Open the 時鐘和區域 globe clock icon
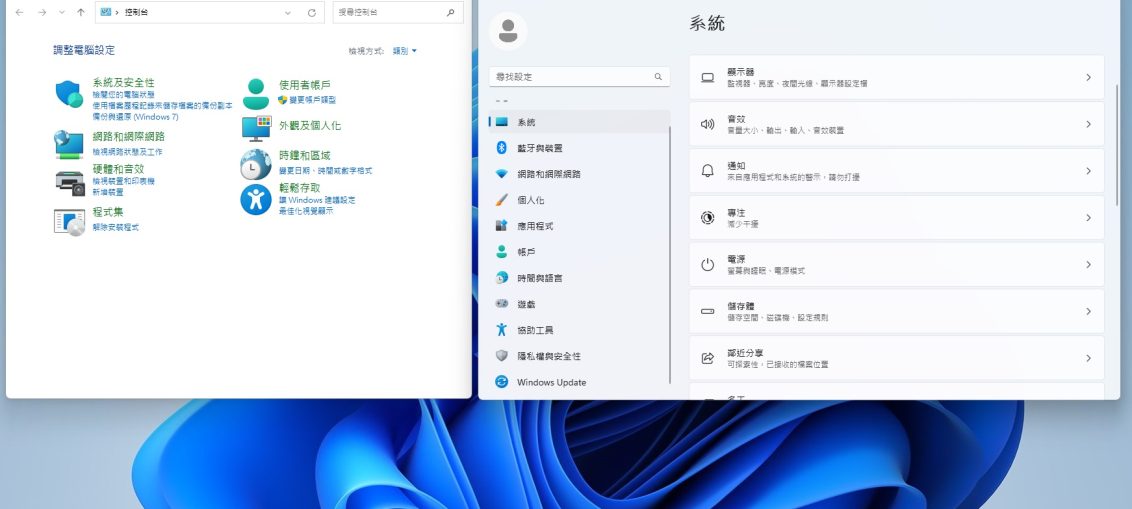 pos(255,164)
